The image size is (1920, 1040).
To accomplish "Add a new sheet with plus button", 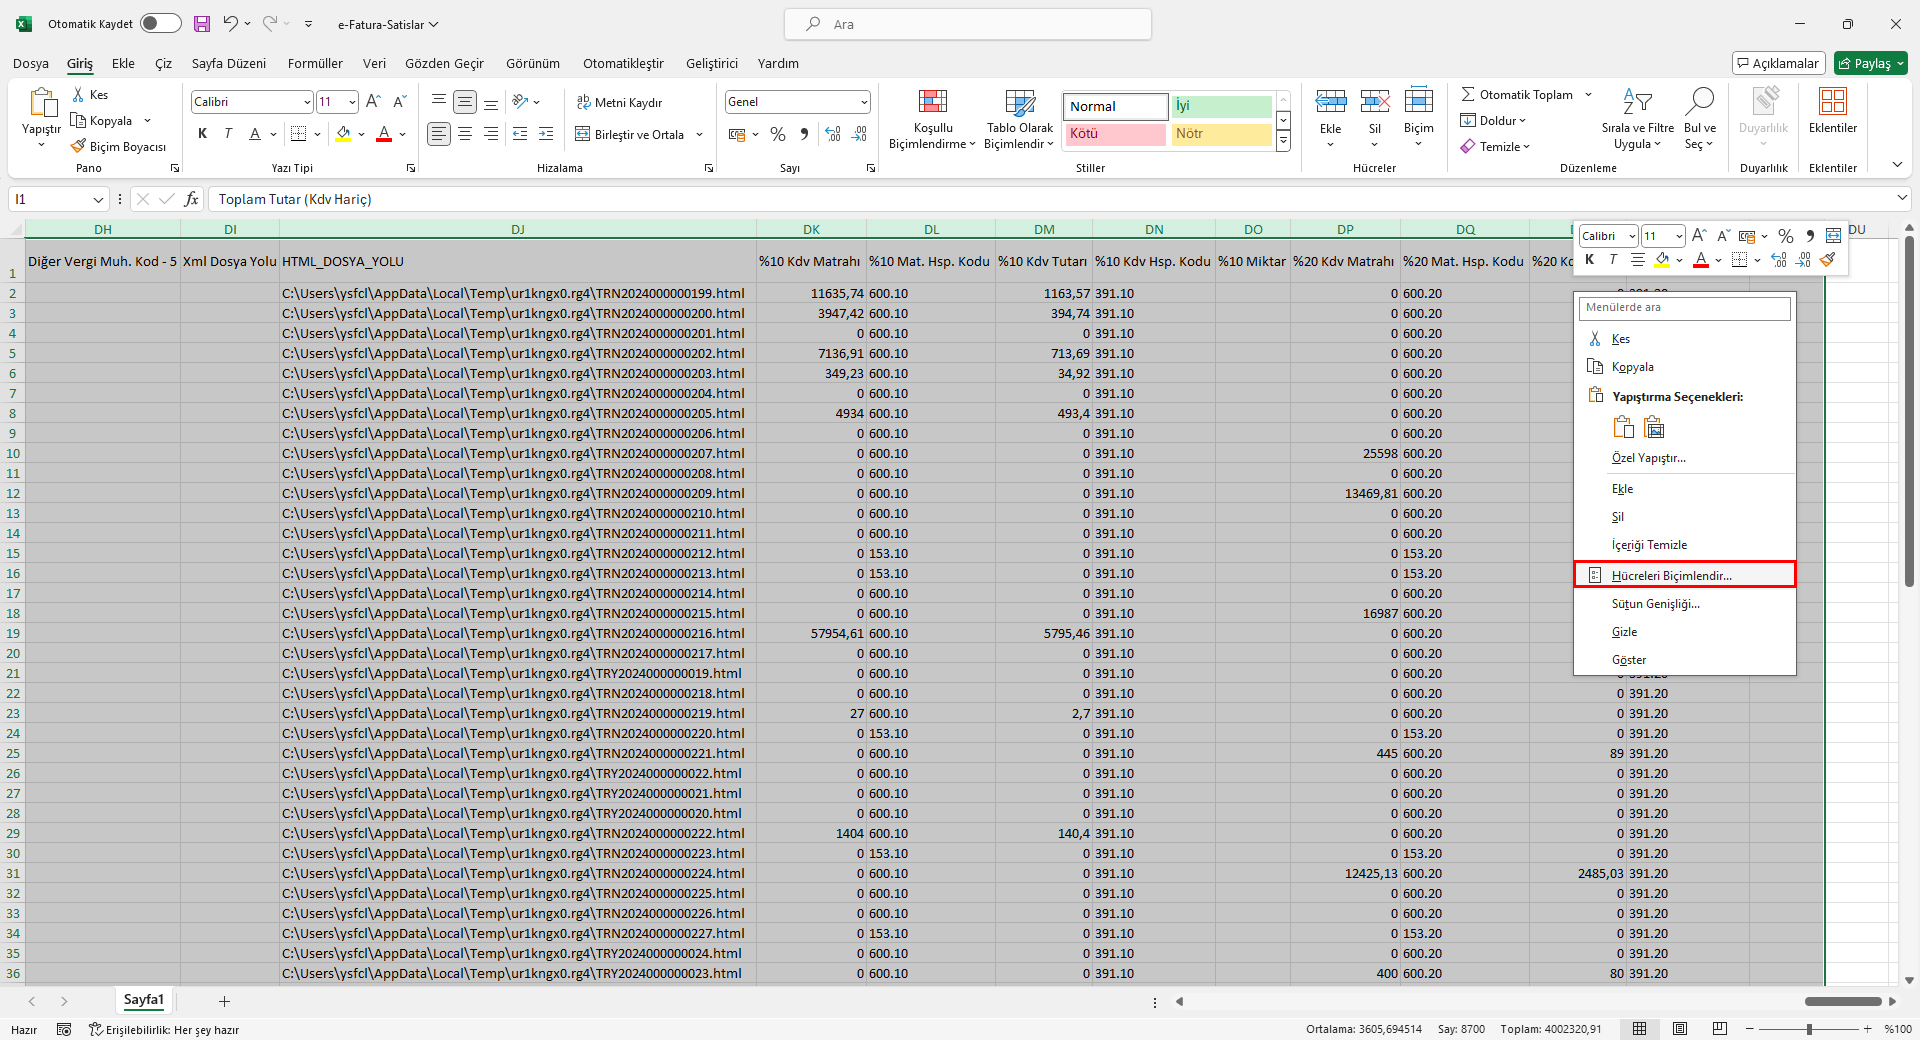I will tap(224, 1001).
